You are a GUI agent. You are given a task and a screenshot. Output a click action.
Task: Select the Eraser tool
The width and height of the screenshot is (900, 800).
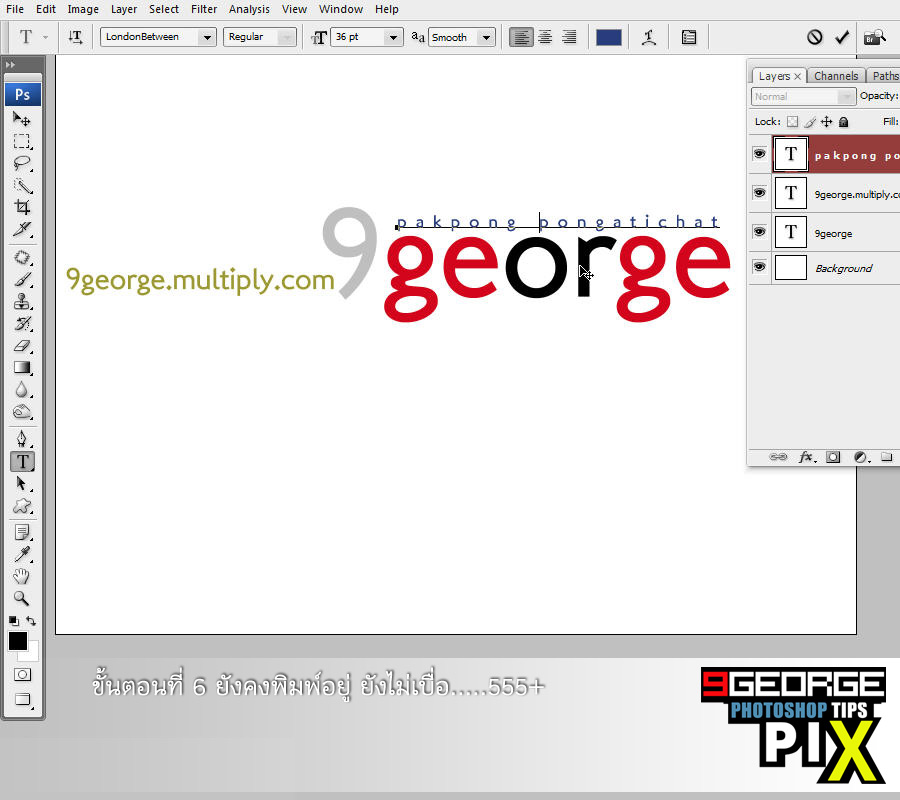point(22,345)
